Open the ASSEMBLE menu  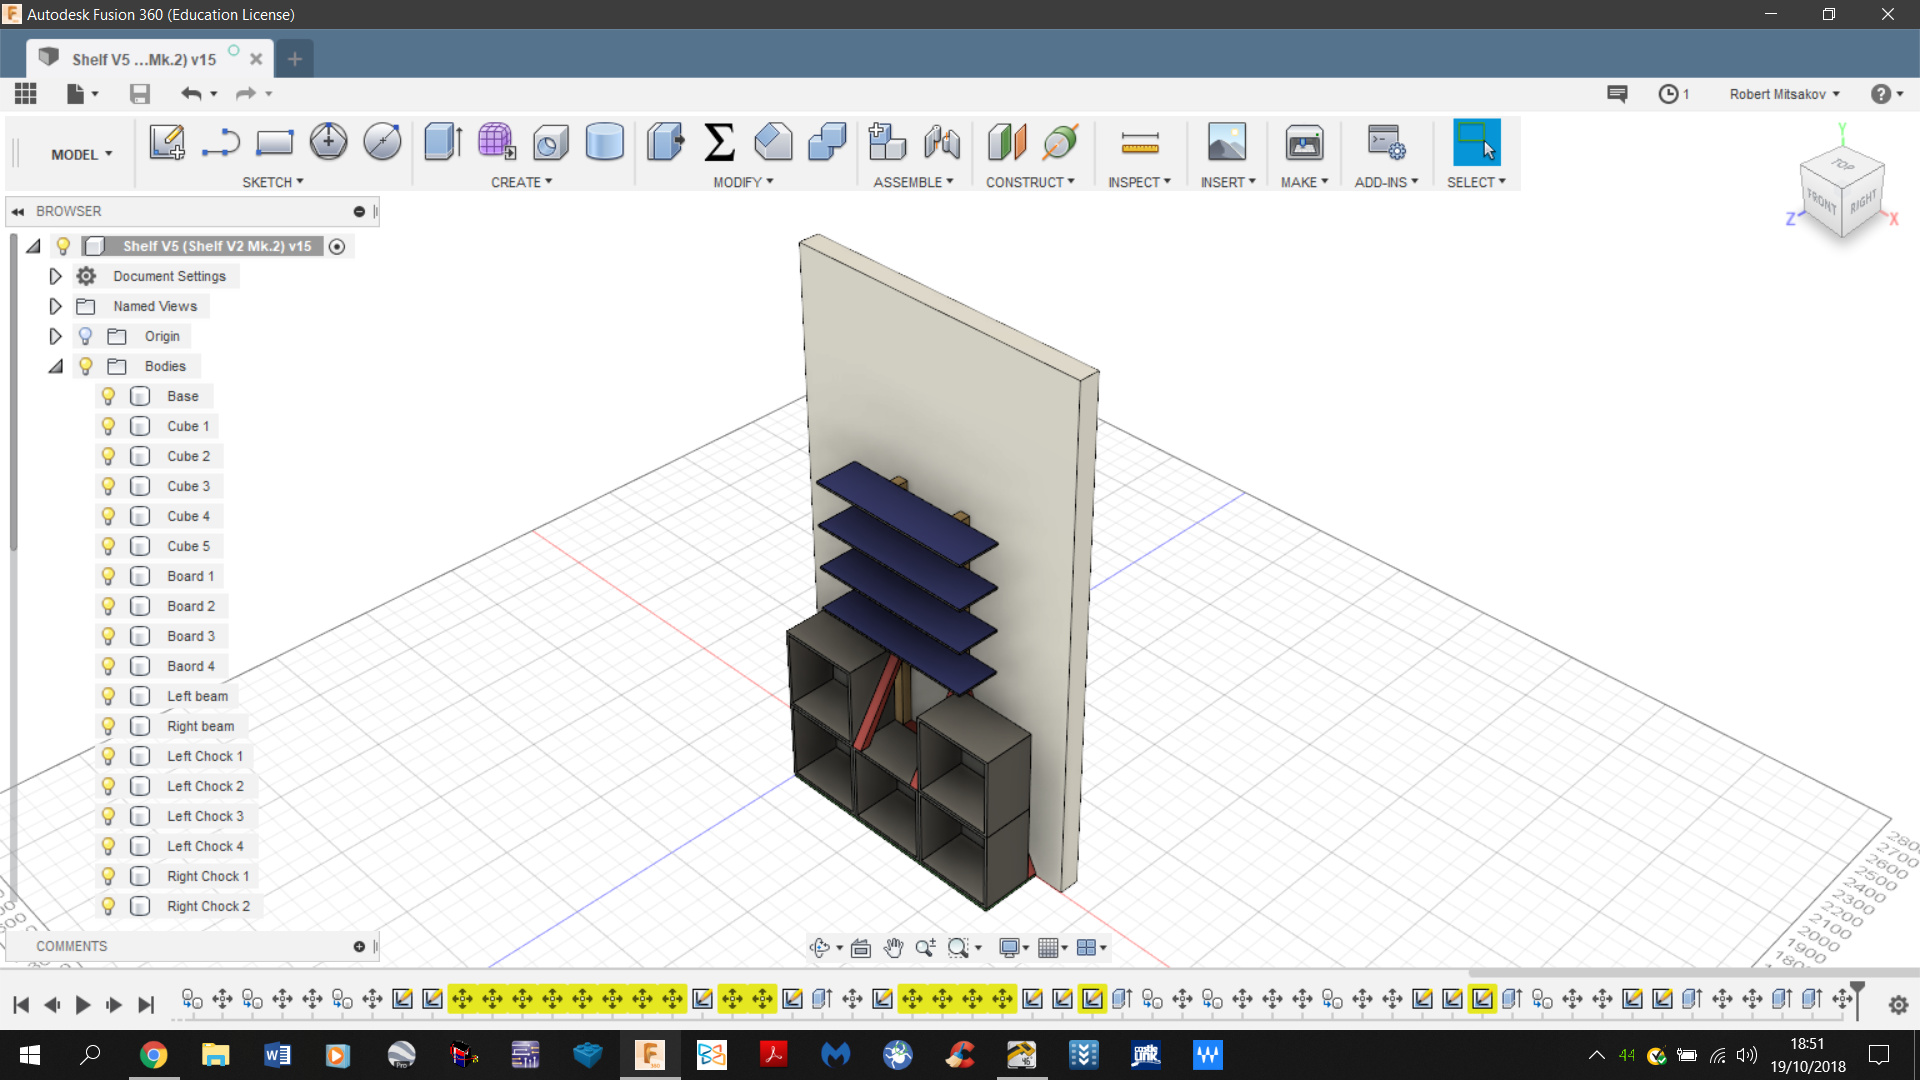tap(913, 182)
